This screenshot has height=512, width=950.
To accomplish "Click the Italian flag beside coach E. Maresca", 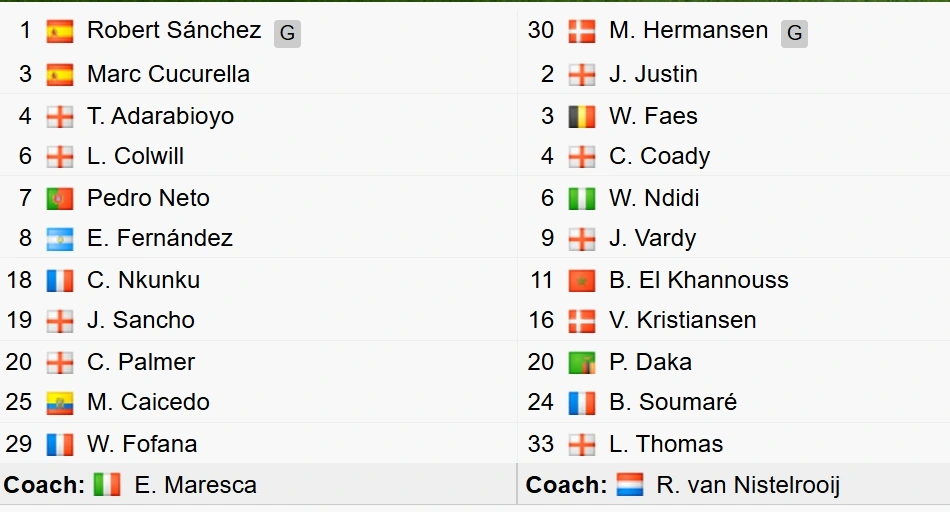I will click(x=107, y=485).
